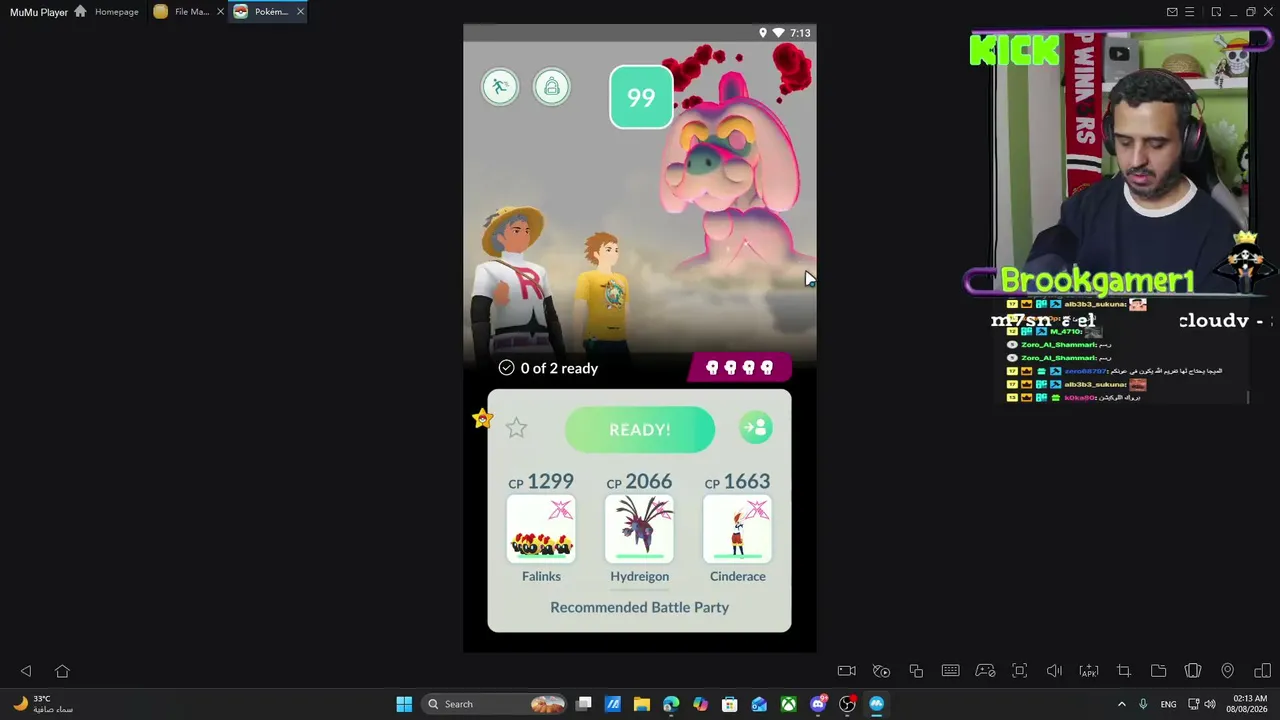This screenshot has height=720, width=1280.
Task: Open Discord from the taskbar
Action: click(818, 704)
